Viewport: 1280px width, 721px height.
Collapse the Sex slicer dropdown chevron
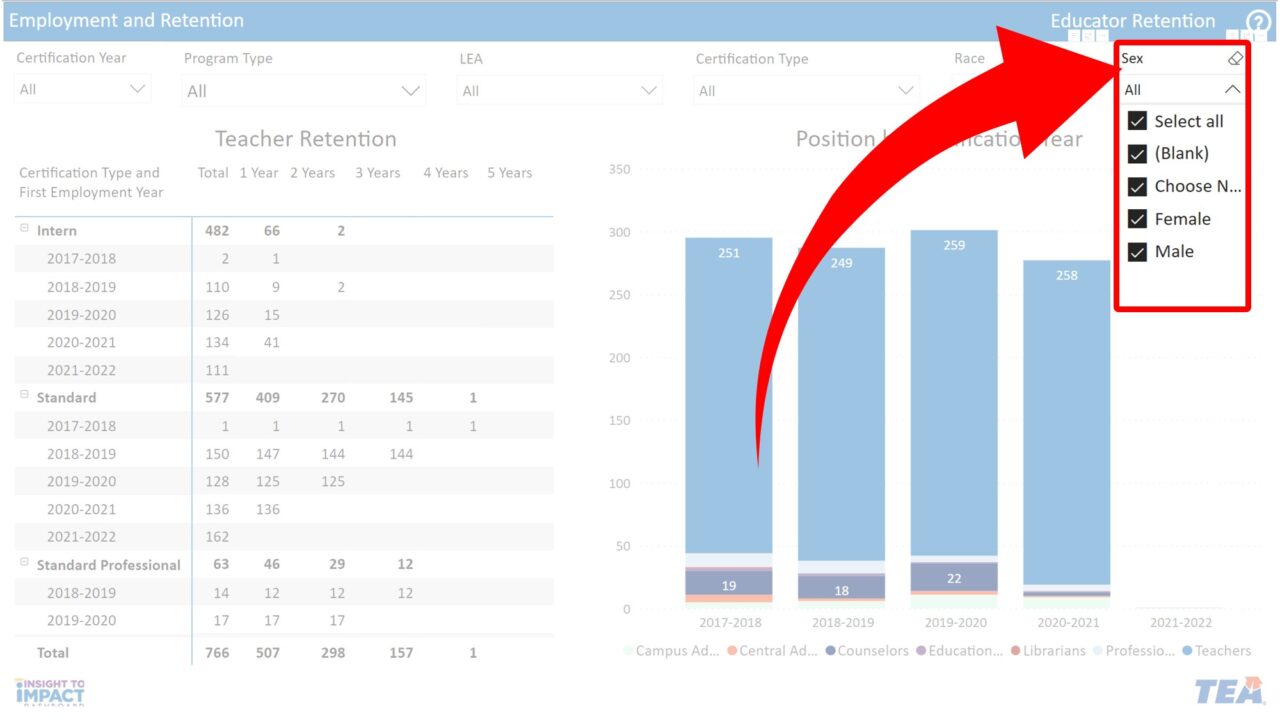[1232, 90]
